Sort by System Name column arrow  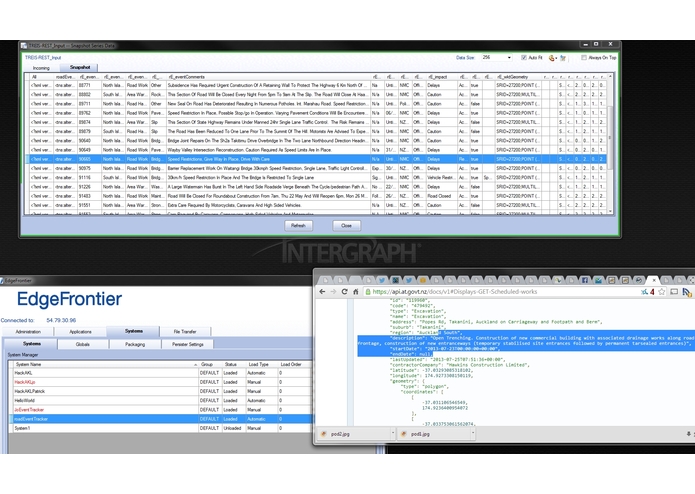pyautogui.click(x=195, y=365)
